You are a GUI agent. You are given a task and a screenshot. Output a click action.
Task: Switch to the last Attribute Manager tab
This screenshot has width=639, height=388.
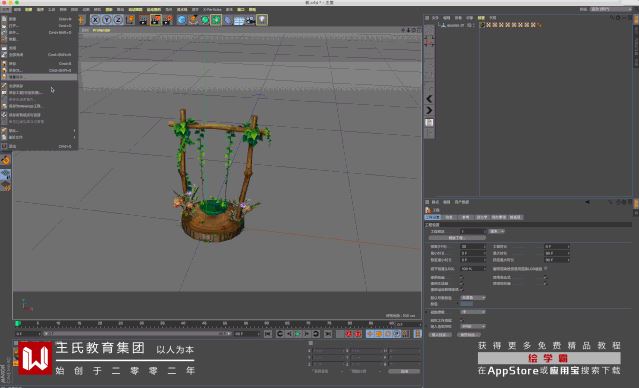tap(515, 217)
